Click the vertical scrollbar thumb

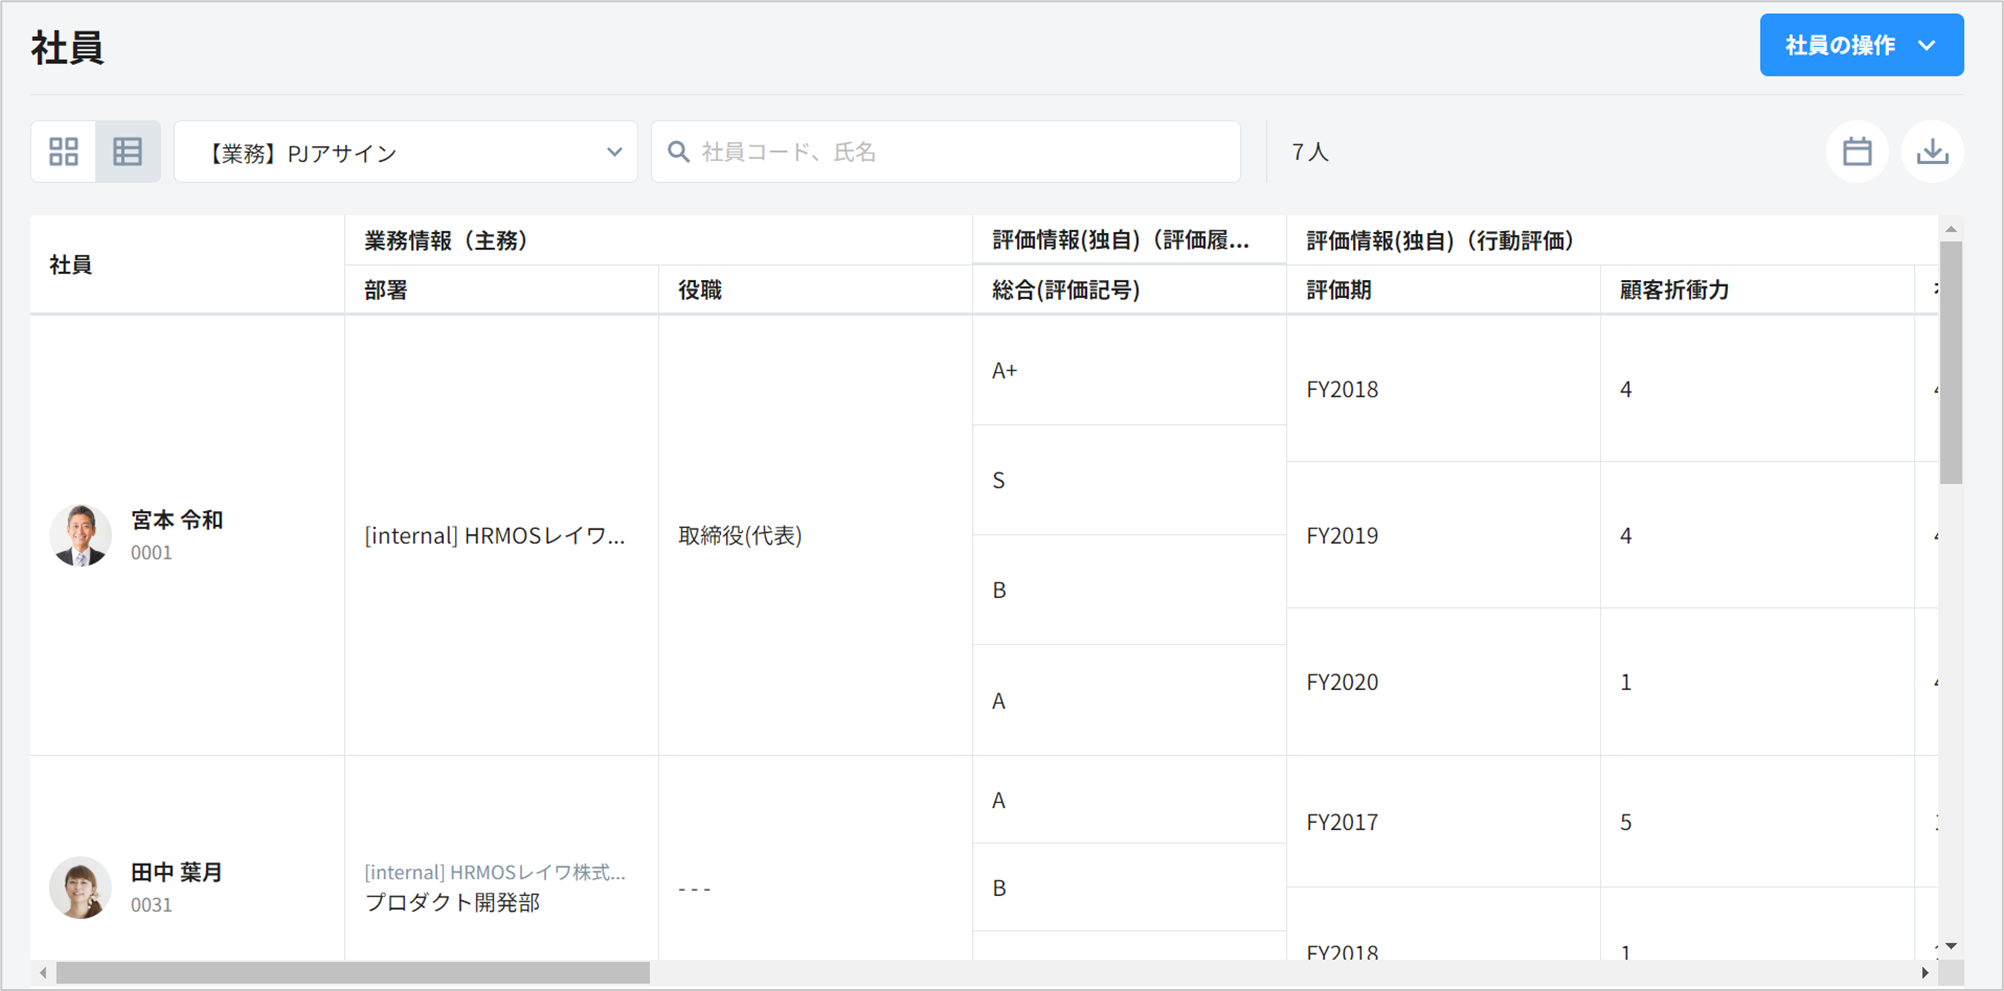coord(1951,362)
